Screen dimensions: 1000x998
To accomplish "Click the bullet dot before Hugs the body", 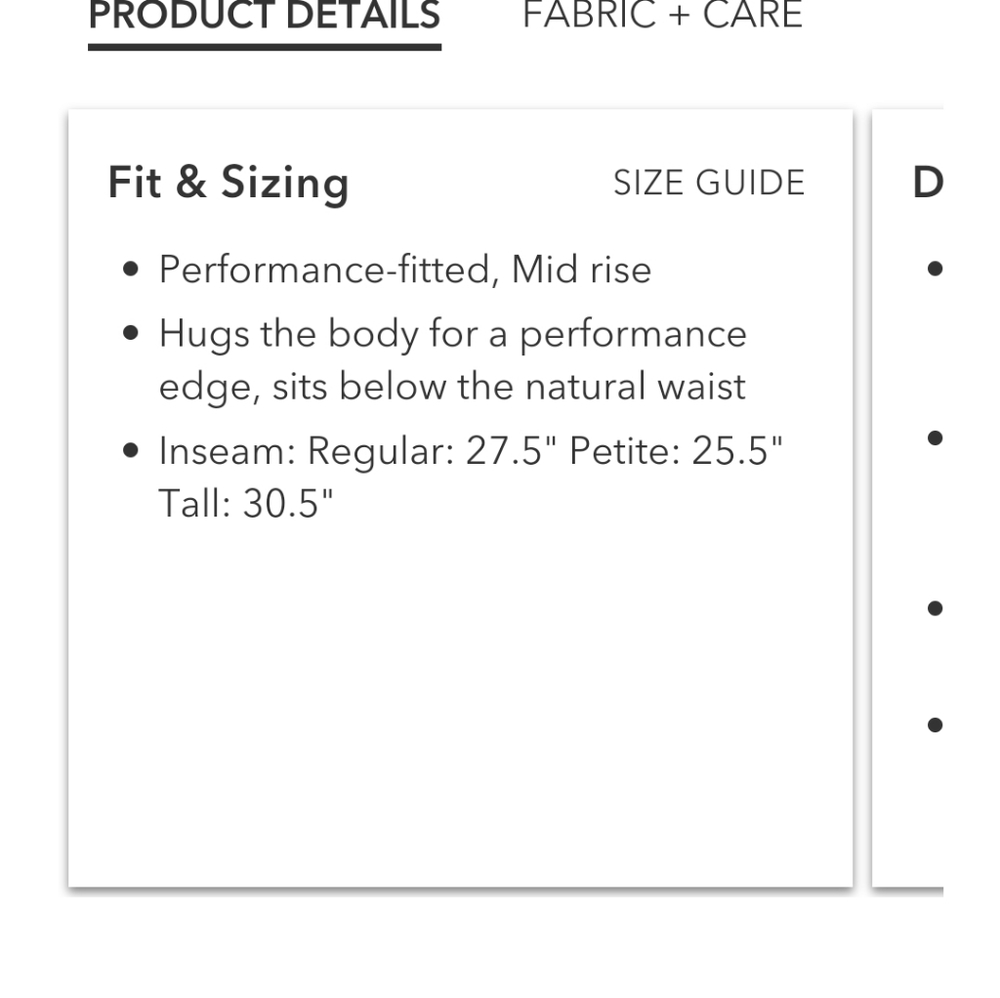I will click(x=131, y=333).
